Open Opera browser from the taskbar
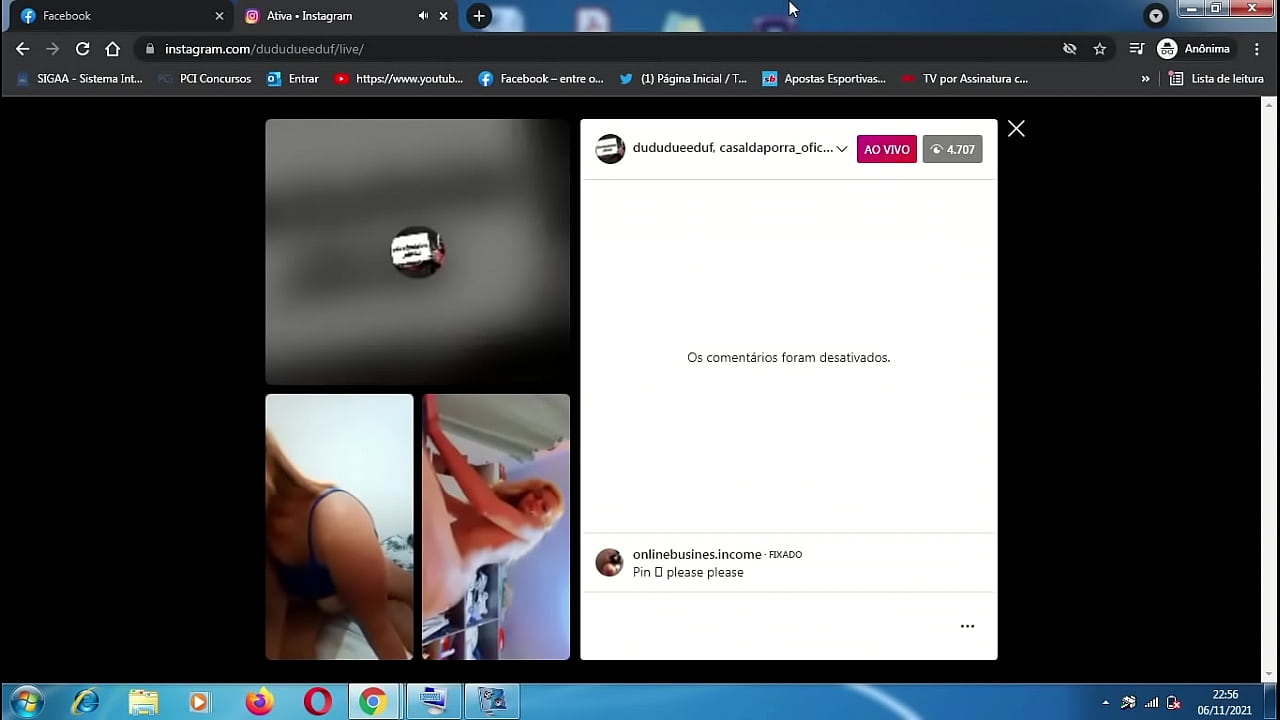Viewport: 1280px width, 720px height. (x=318, y=702)
